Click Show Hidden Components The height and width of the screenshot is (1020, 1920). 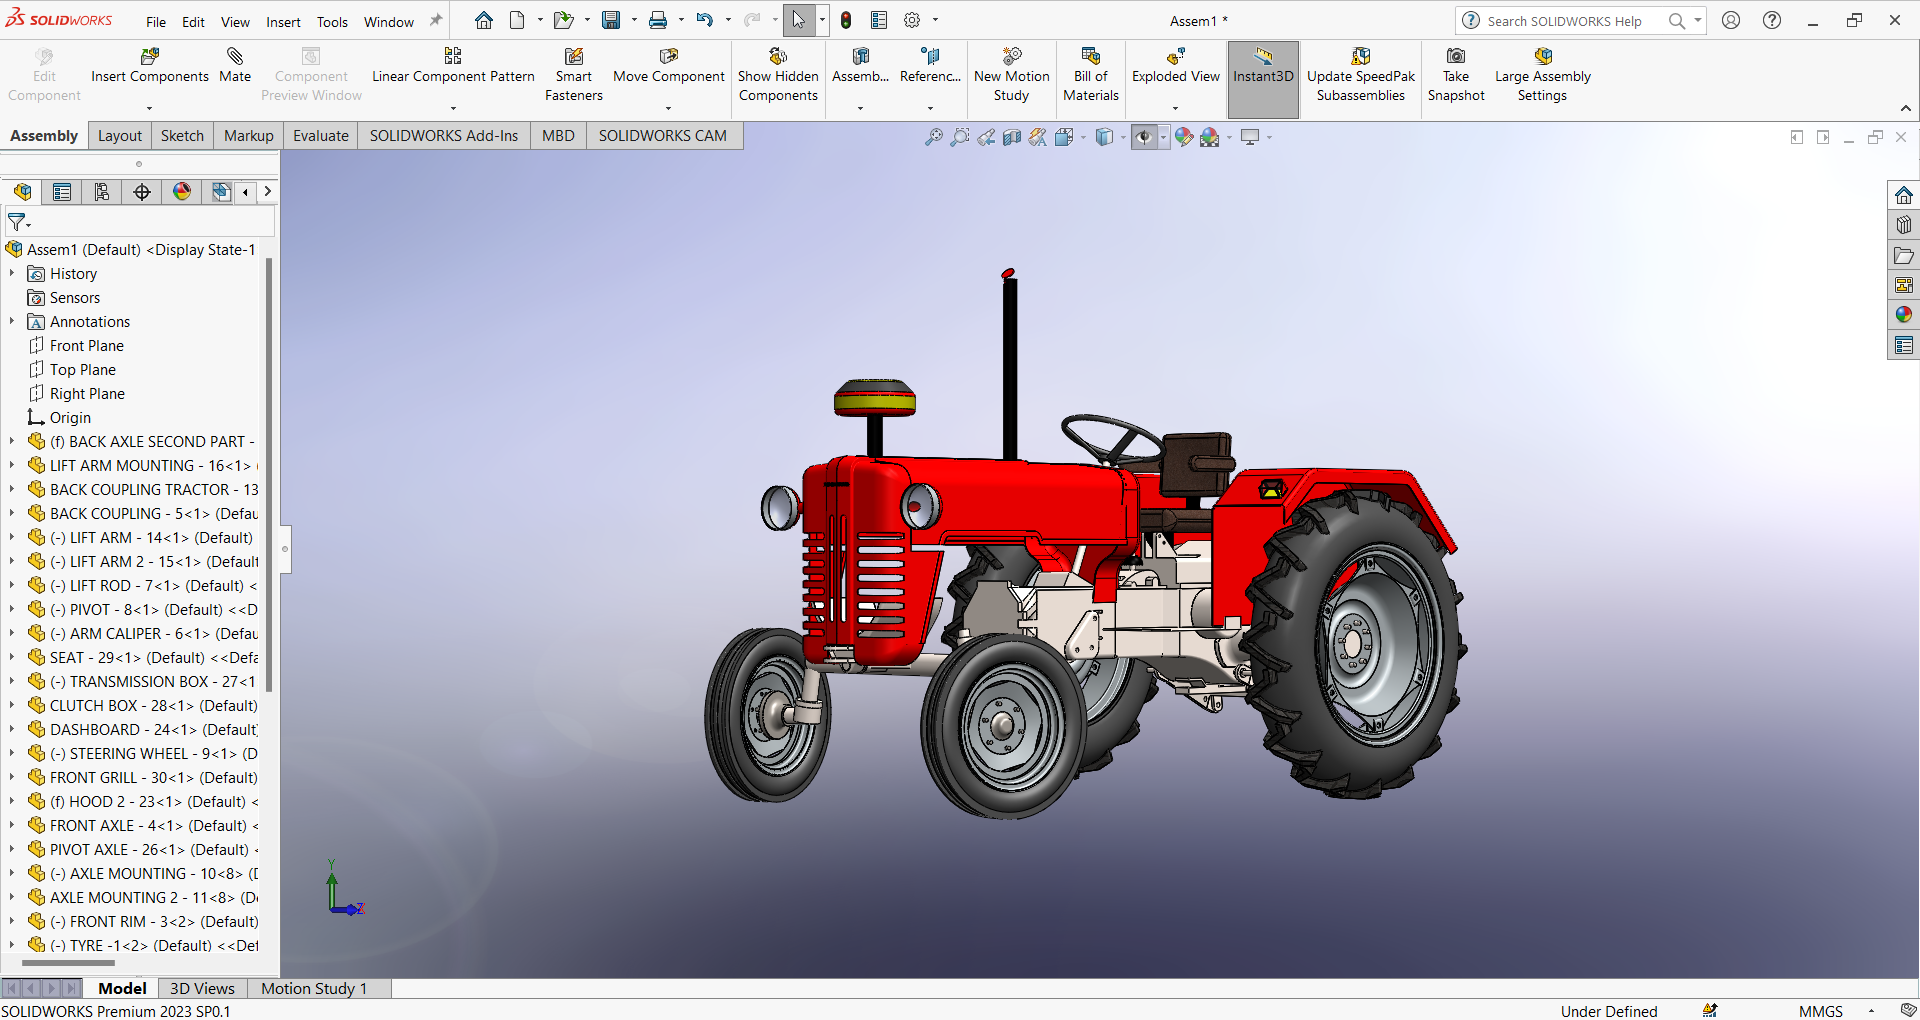pyautogui.click(x=778, y=75)
